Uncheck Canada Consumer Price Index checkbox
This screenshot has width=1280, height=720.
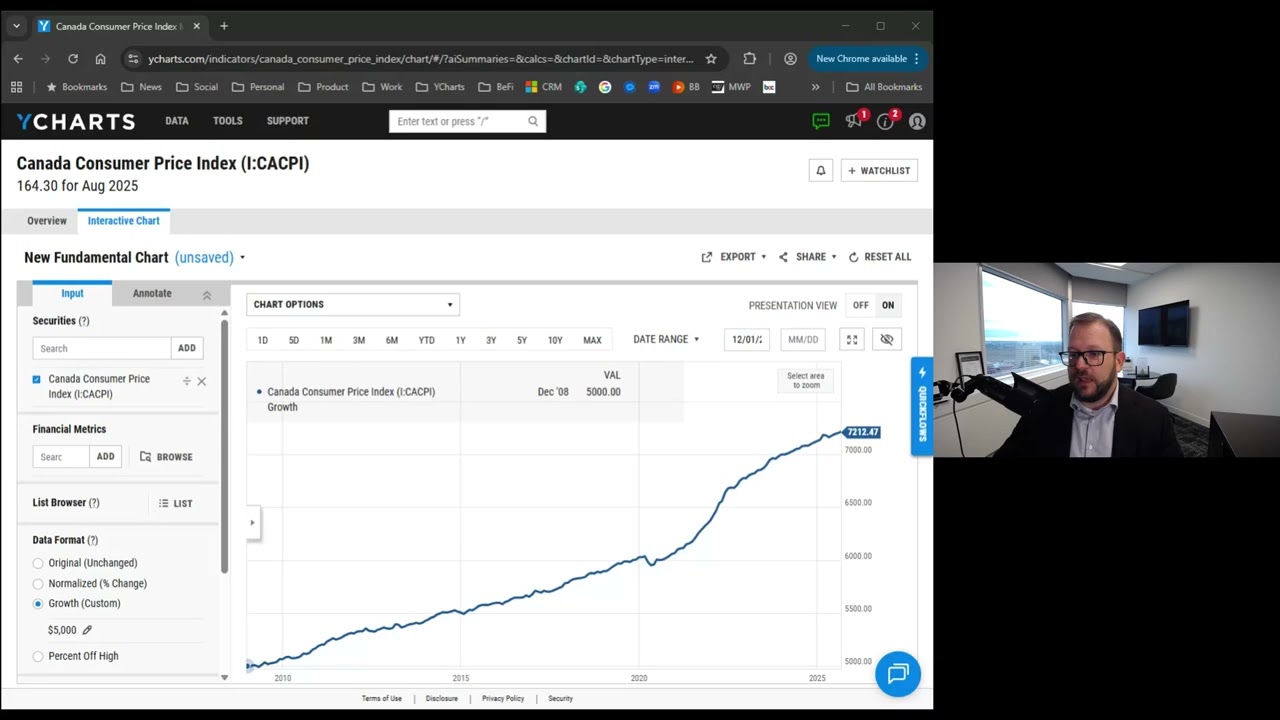[x=37, y=380]
